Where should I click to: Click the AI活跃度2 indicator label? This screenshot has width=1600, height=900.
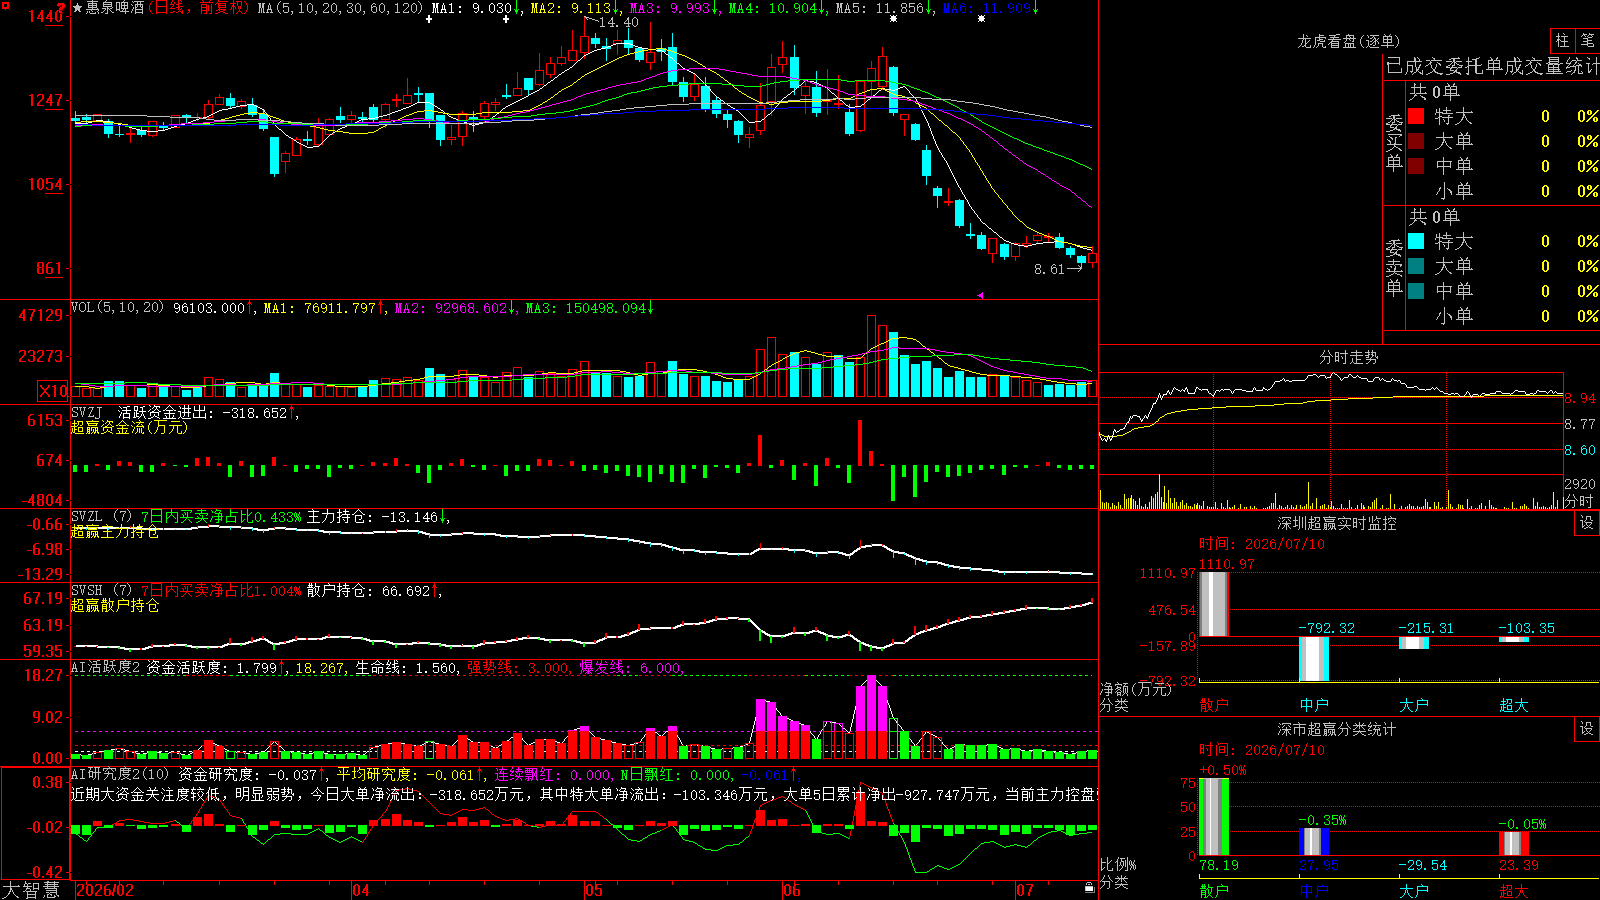point(106,668)
